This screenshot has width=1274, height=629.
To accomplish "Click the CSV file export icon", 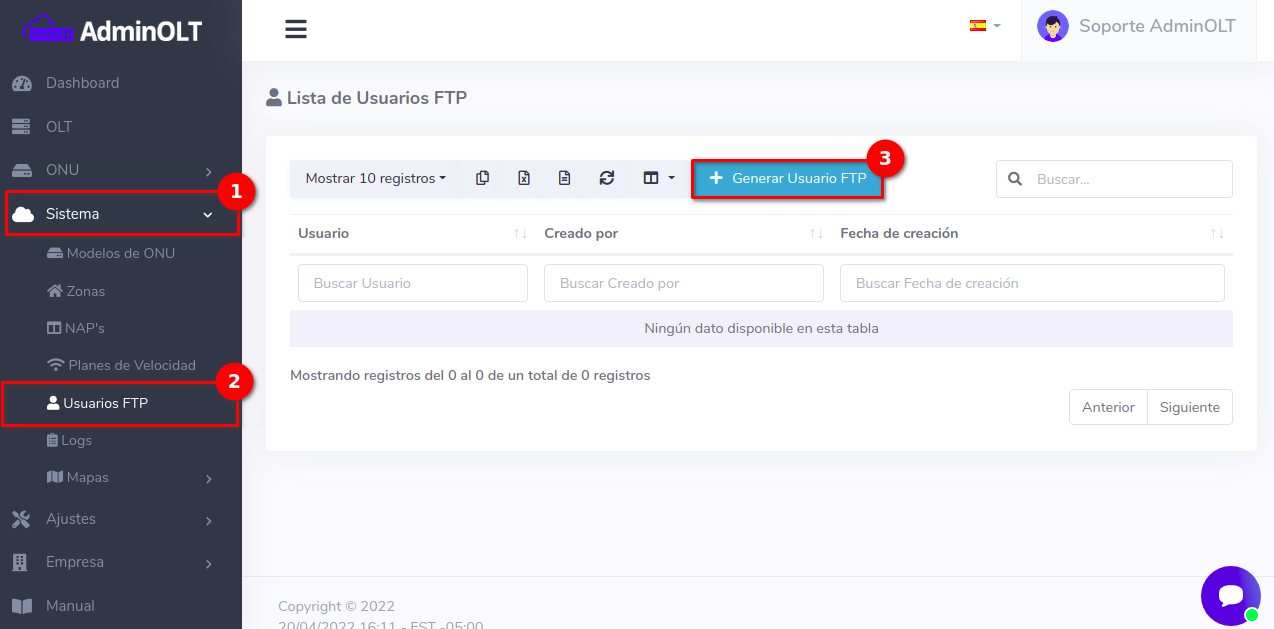I will tap(564, 178).
